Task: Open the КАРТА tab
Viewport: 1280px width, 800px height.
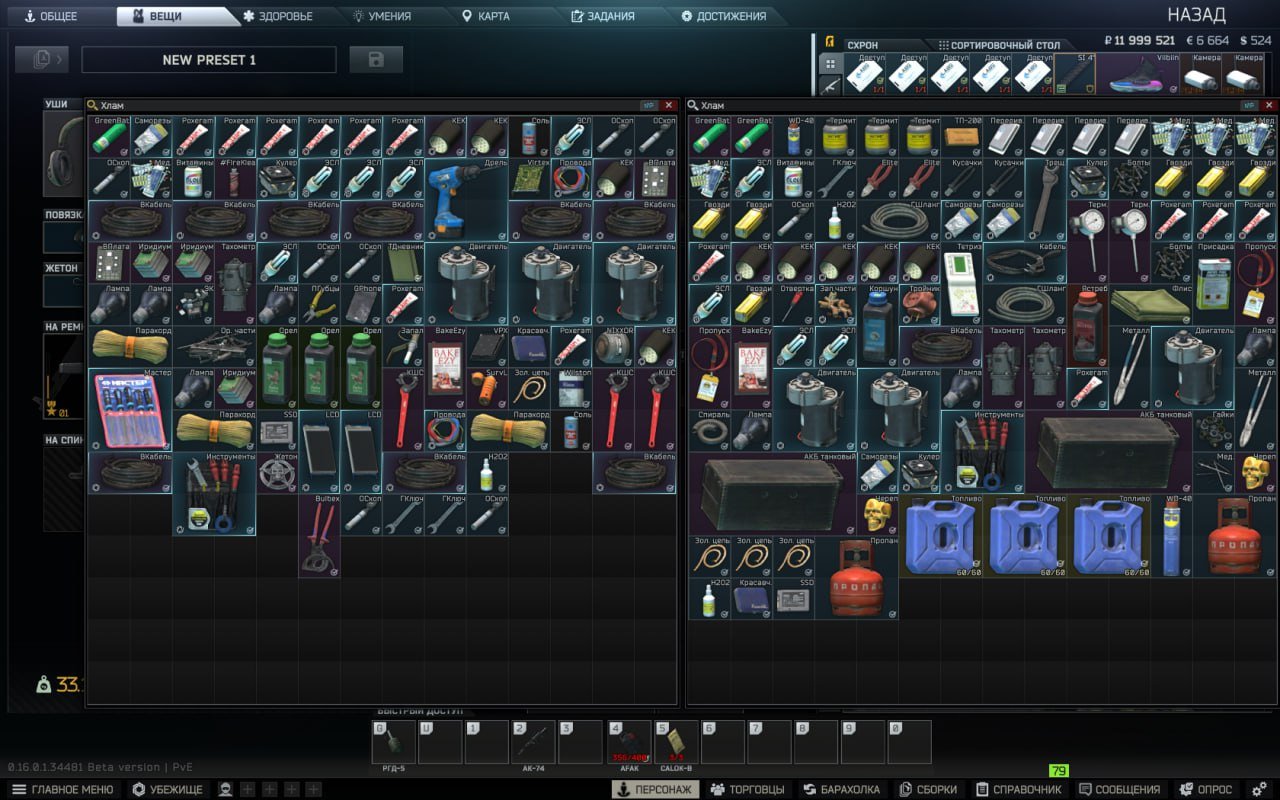Action: pos(485,16)
